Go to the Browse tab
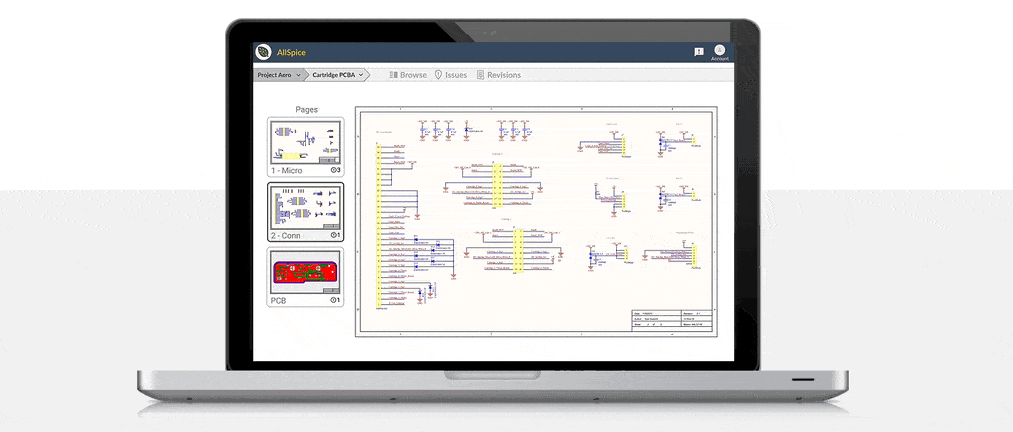This screenshot has width=1013, height=432. point(413,75)
